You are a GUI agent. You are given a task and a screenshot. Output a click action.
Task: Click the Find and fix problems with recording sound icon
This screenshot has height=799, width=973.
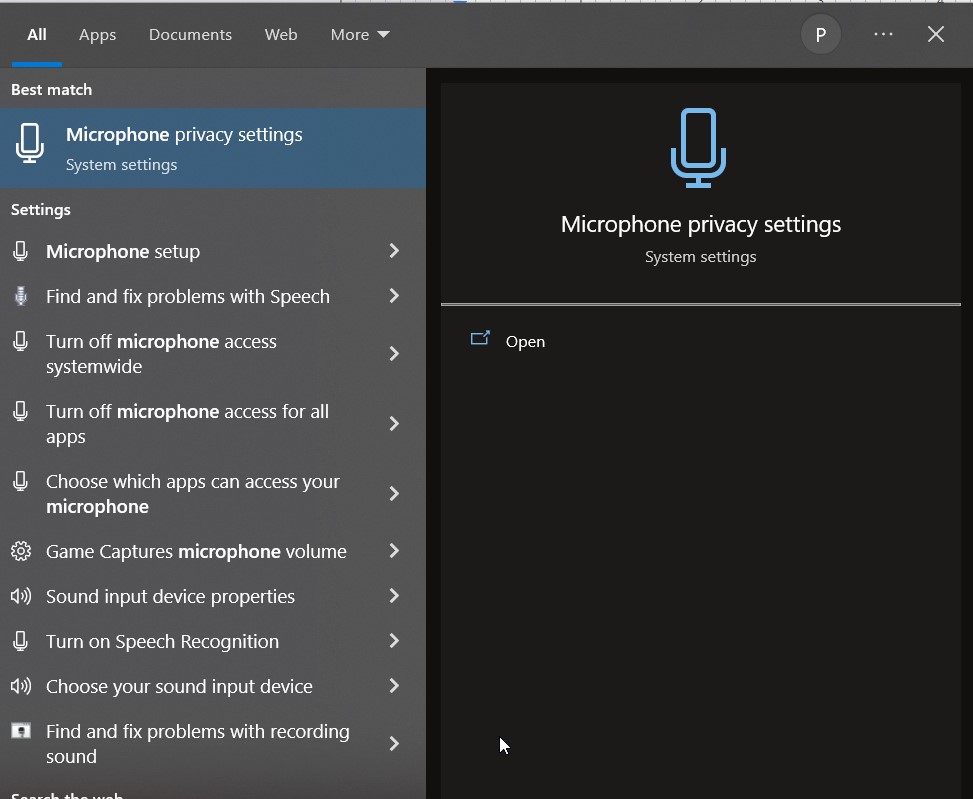(21, 731)
